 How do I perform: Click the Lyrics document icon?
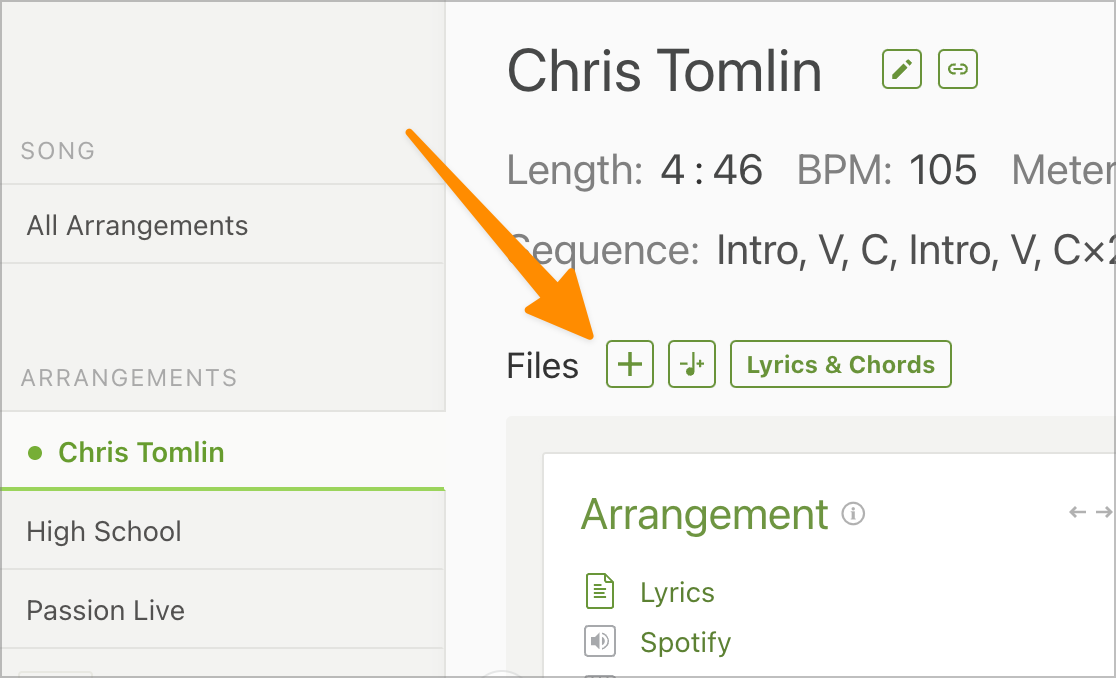[x=600, y=591]
